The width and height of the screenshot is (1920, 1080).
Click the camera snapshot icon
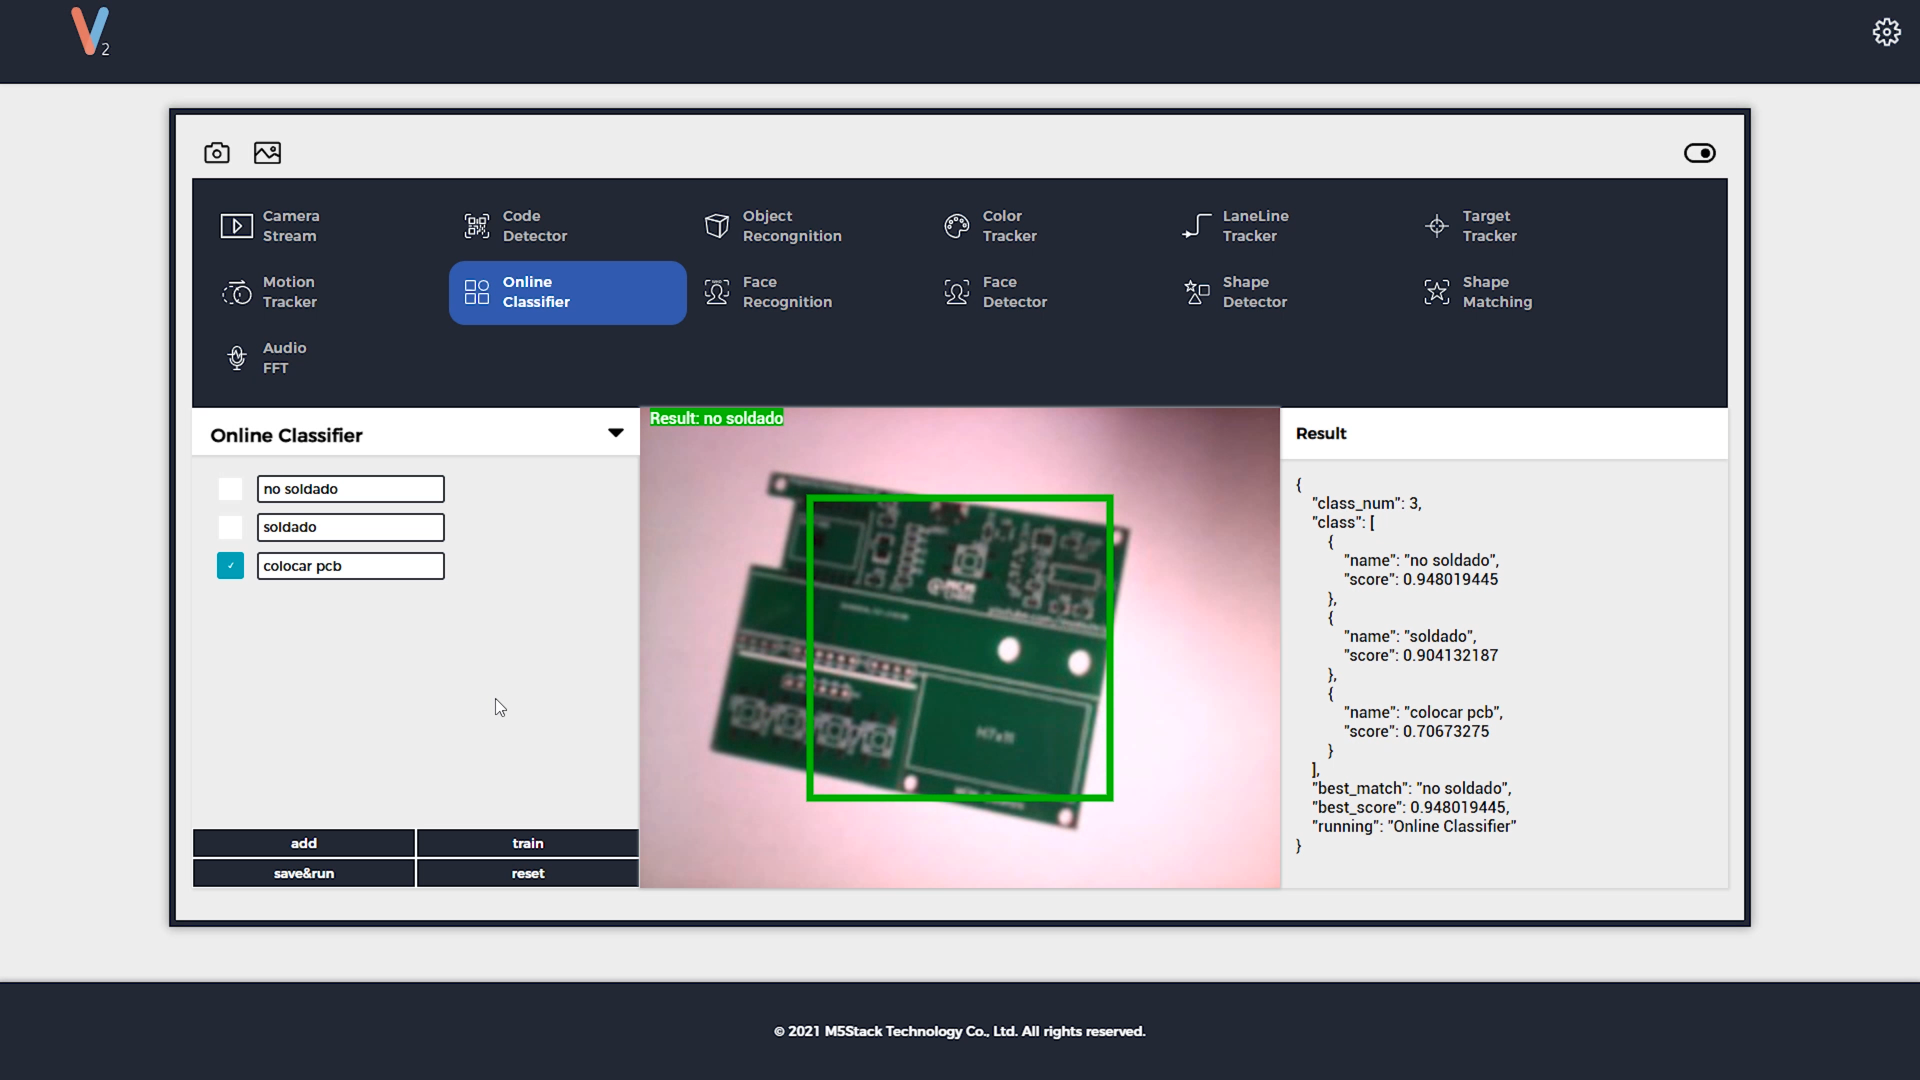(217, 153)
